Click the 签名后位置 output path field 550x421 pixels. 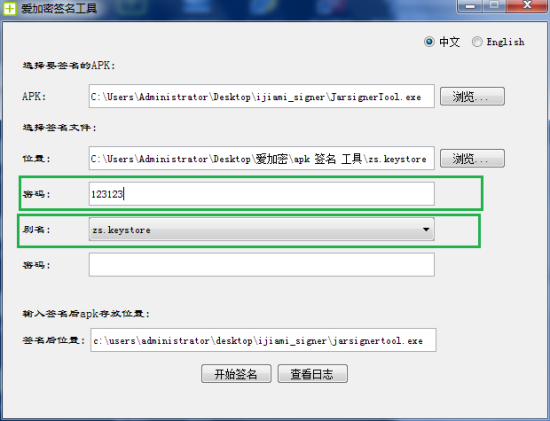click(x=263, y=340)
